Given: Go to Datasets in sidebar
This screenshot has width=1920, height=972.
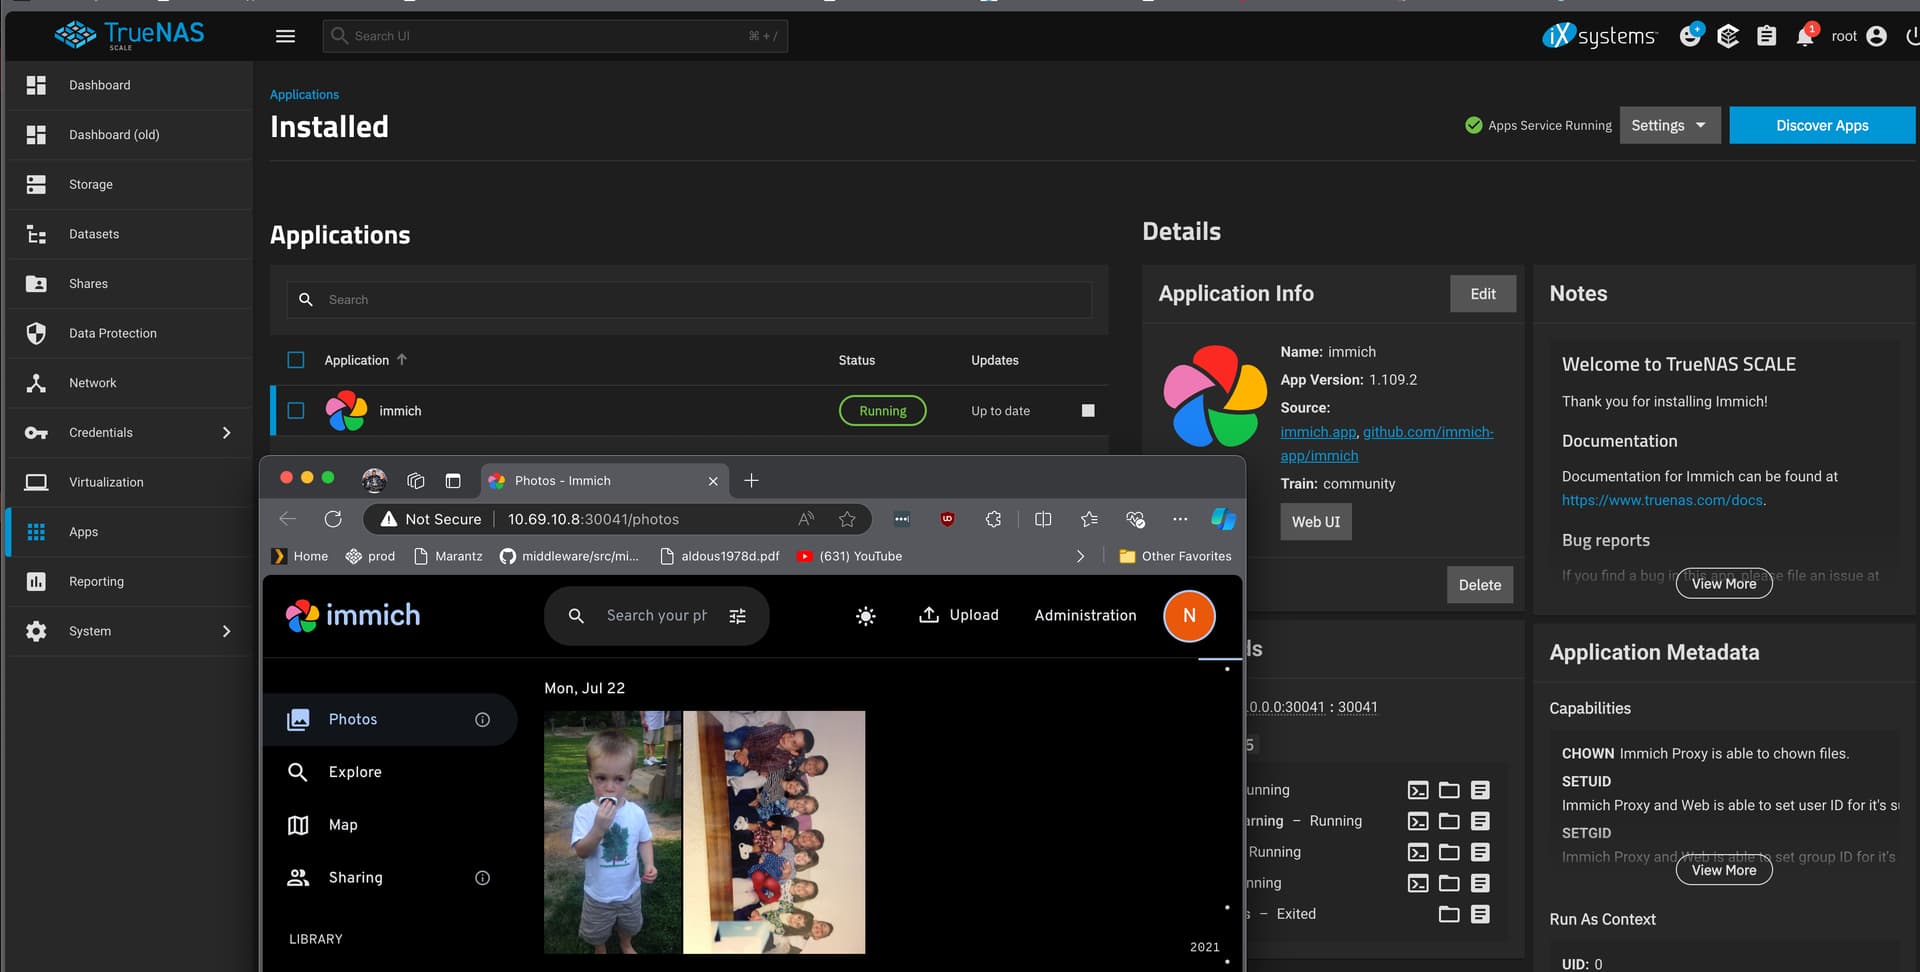Looking at the screenshot, I should [94, 234].
